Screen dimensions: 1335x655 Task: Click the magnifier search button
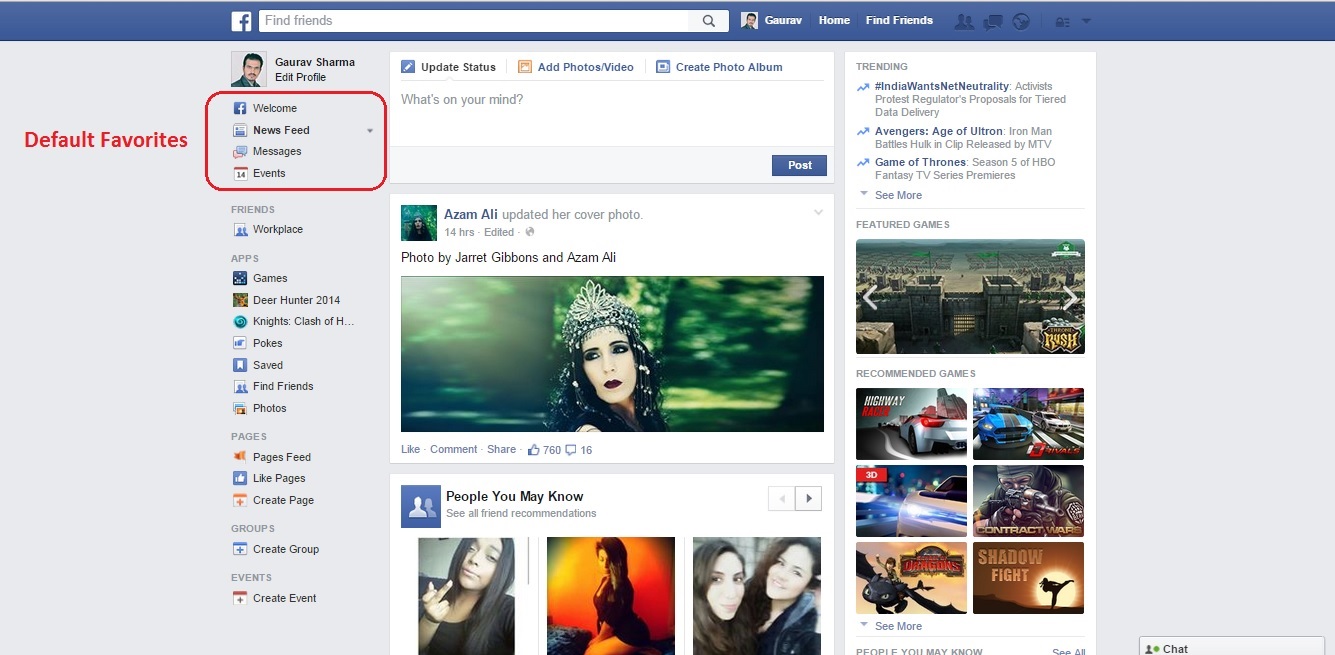[x=709, y=21]
